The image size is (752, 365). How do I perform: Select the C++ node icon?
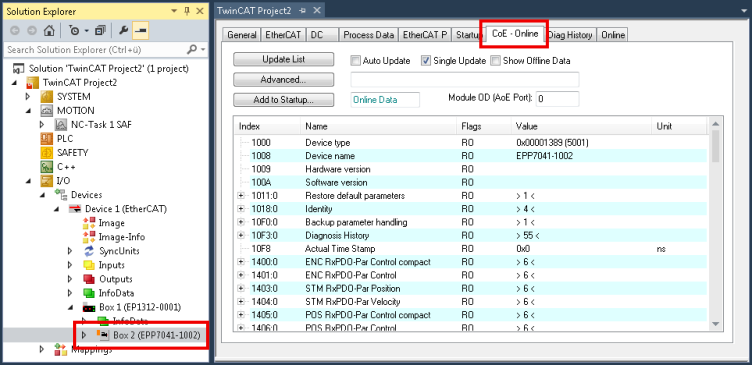pyautogui.click(x=47, y=166)
